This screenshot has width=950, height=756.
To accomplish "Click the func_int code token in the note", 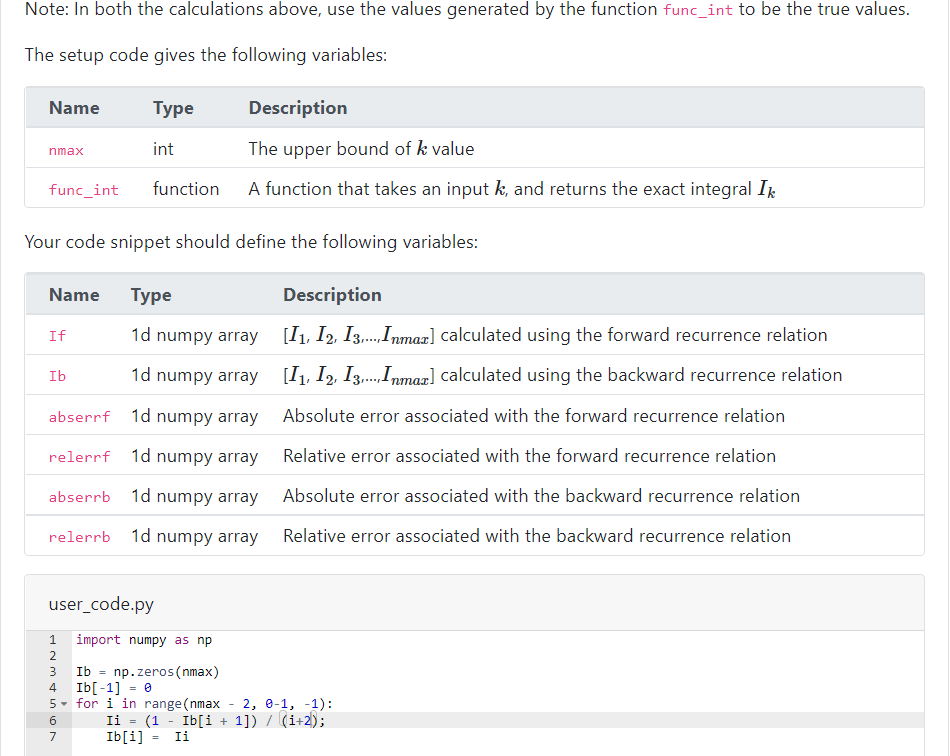I will (698, 10).
